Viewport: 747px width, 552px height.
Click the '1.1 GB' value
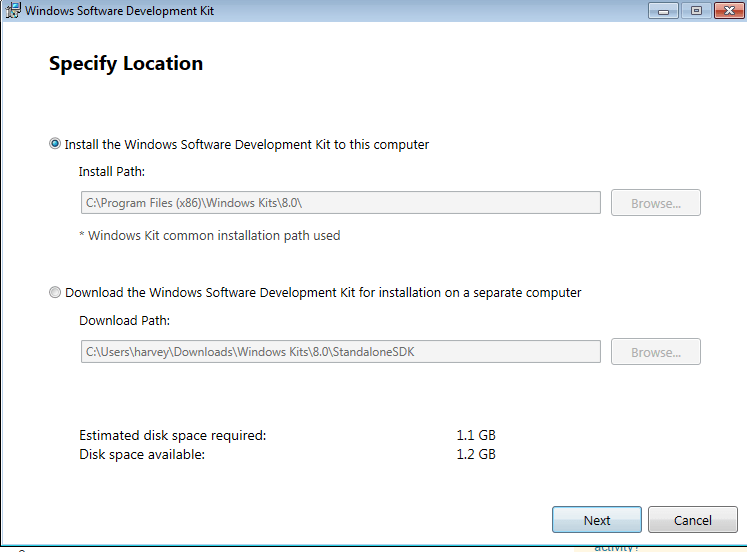[476, 435]
